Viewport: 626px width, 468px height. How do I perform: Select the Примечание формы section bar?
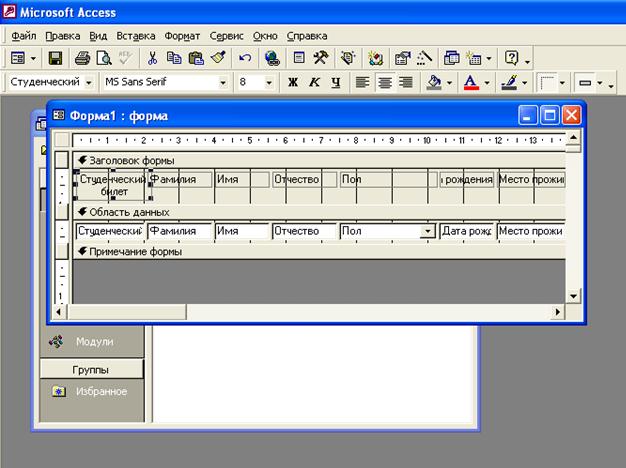click(x=319, y=252)
